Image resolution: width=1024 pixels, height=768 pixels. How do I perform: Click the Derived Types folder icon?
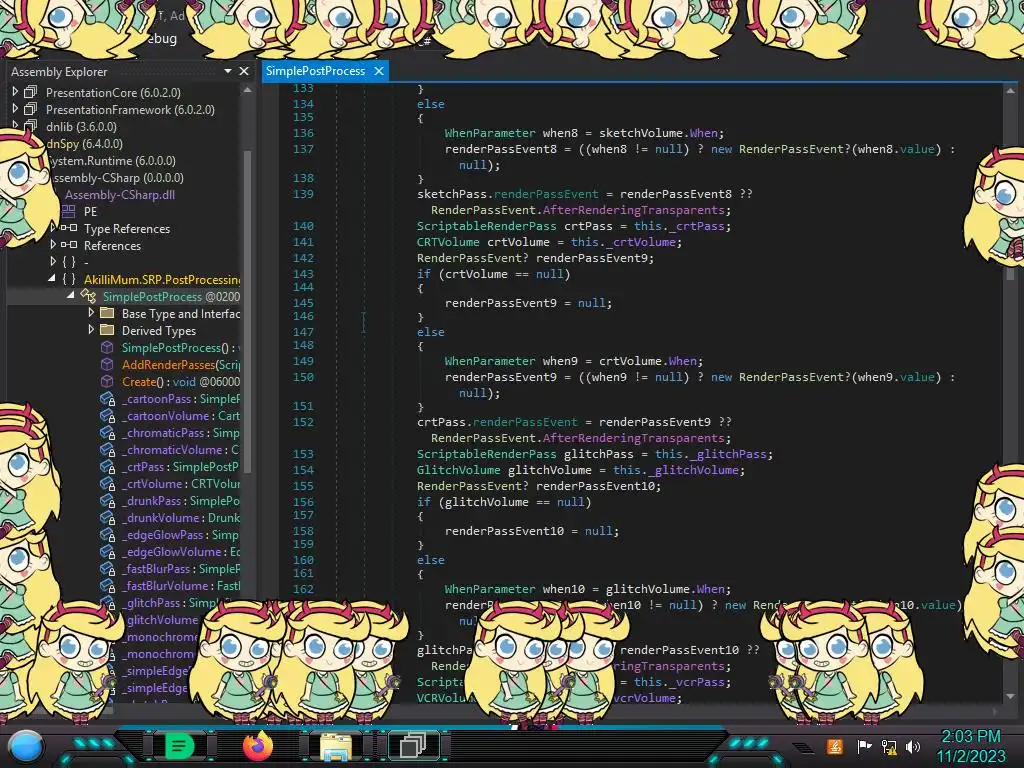(107, 330)
